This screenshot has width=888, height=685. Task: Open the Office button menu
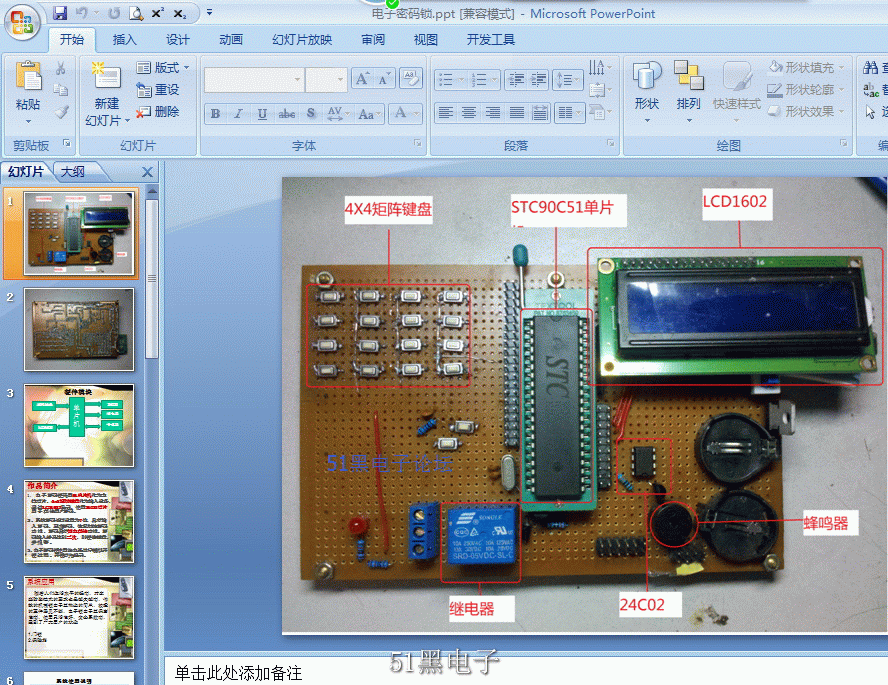point(22,23)
